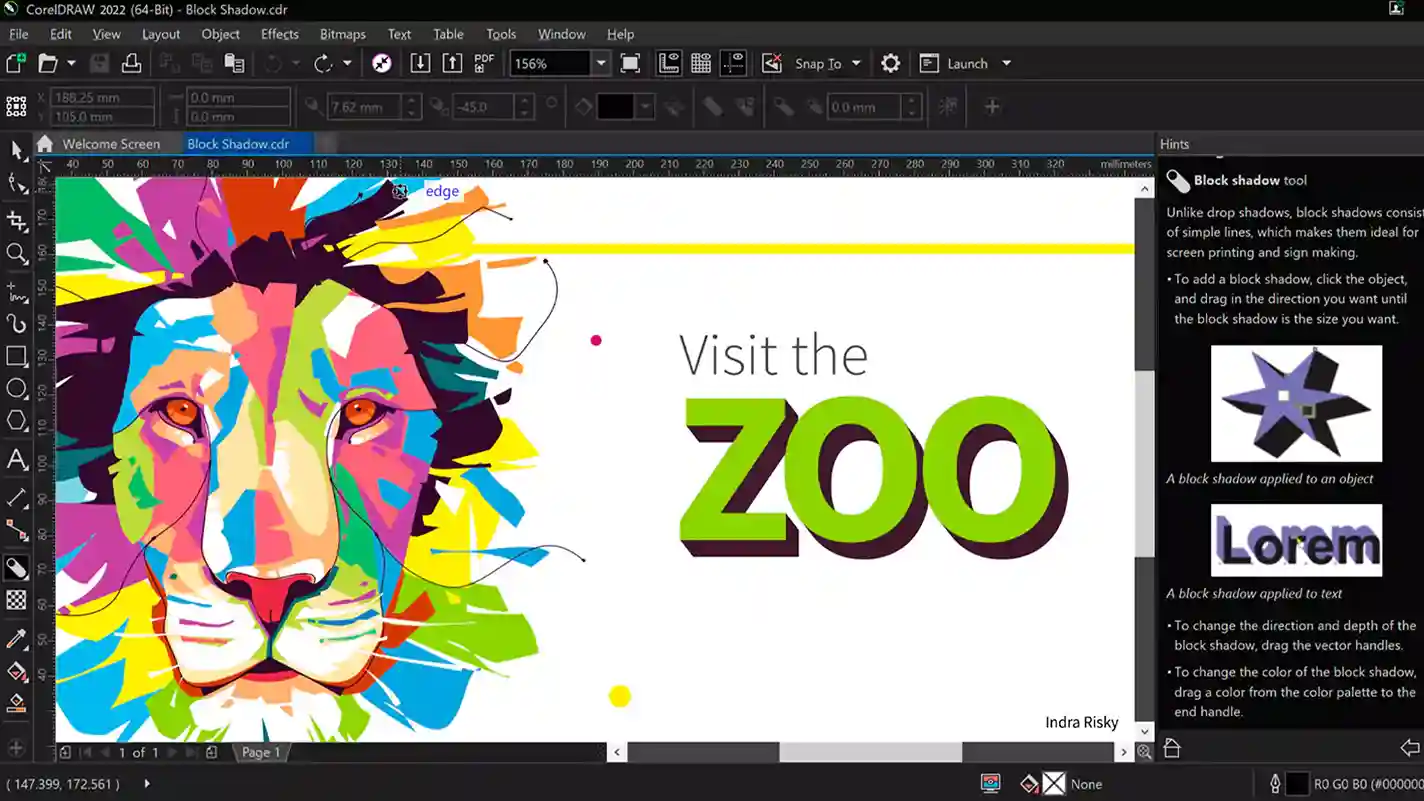Screen dimensions: 1424x801
Task: Select the Connector tool
Action: 16,530
